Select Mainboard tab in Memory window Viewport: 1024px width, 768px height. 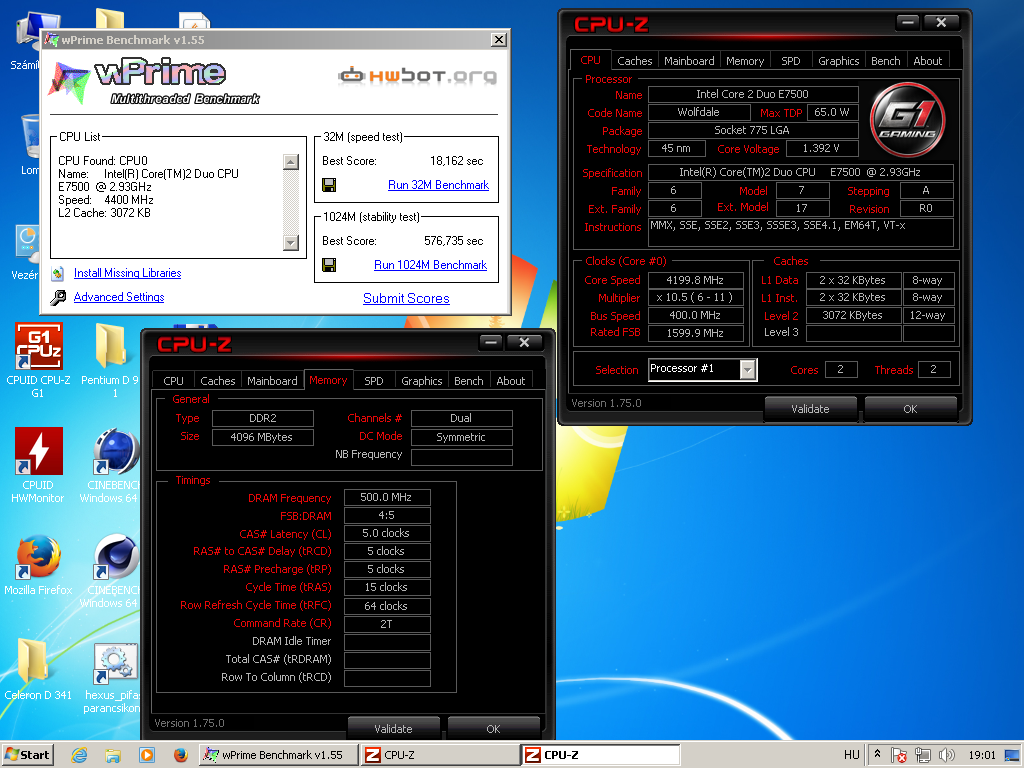(272, 381)
